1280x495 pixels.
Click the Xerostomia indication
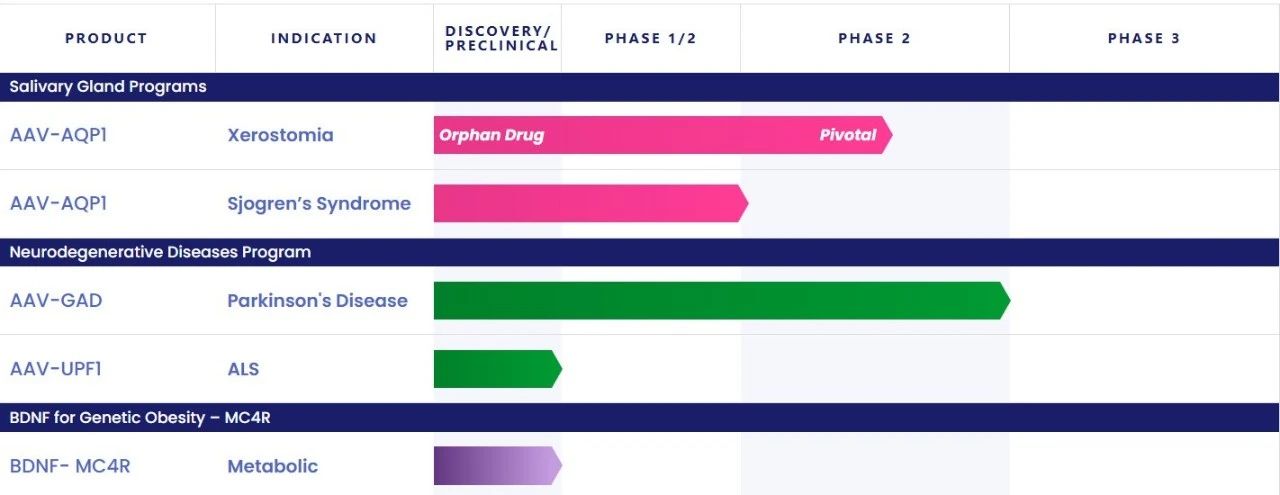pyautogui.click(x=280, y=135)
